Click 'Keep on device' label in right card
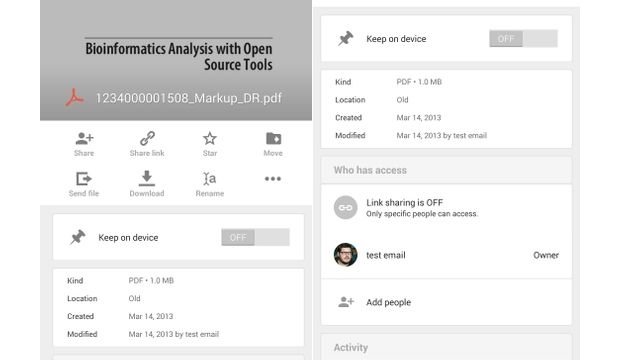This screenshot has height=360, width=639. [x=396, y=39]
